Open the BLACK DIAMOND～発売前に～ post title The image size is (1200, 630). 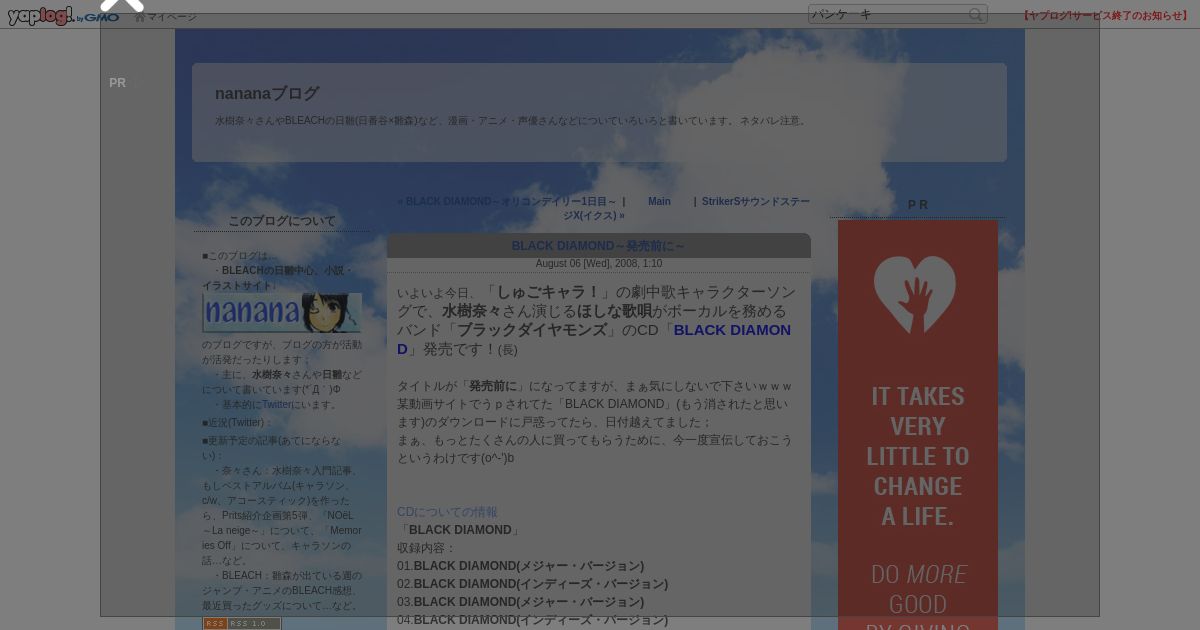[x=598, y=246]
